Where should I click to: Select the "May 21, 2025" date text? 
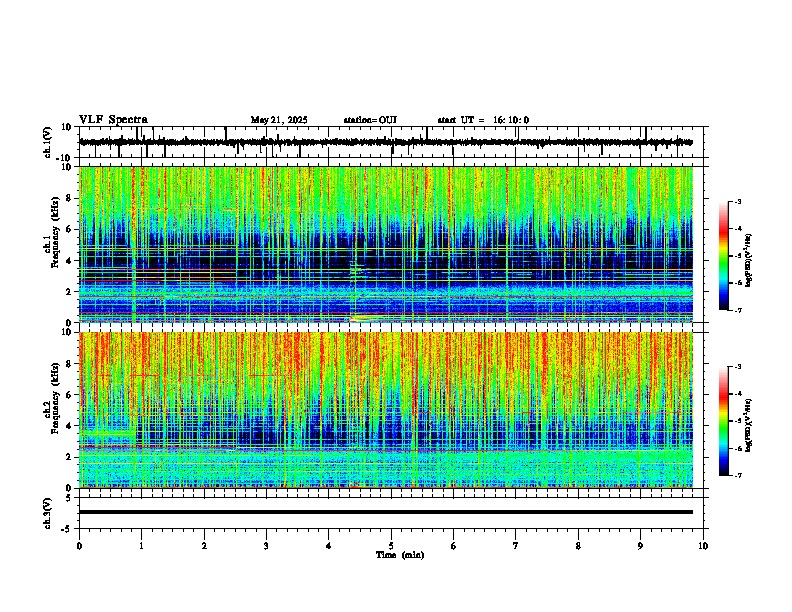click(279, 120)
